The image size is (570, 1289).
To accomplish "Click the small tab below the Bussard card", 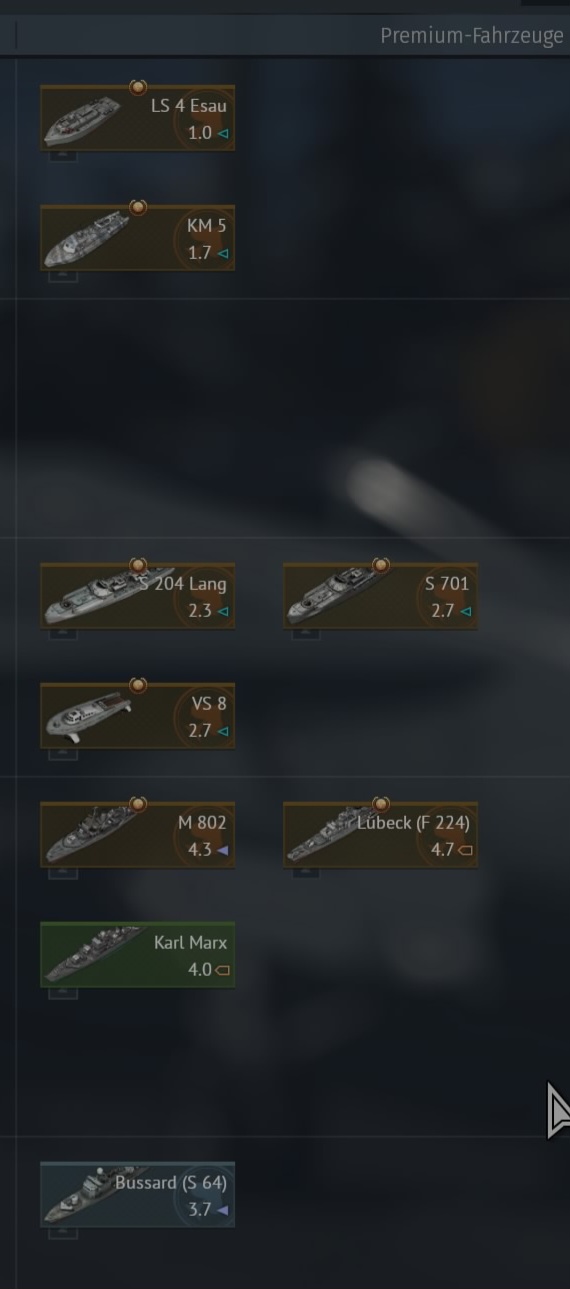I will click(62, 1233).
